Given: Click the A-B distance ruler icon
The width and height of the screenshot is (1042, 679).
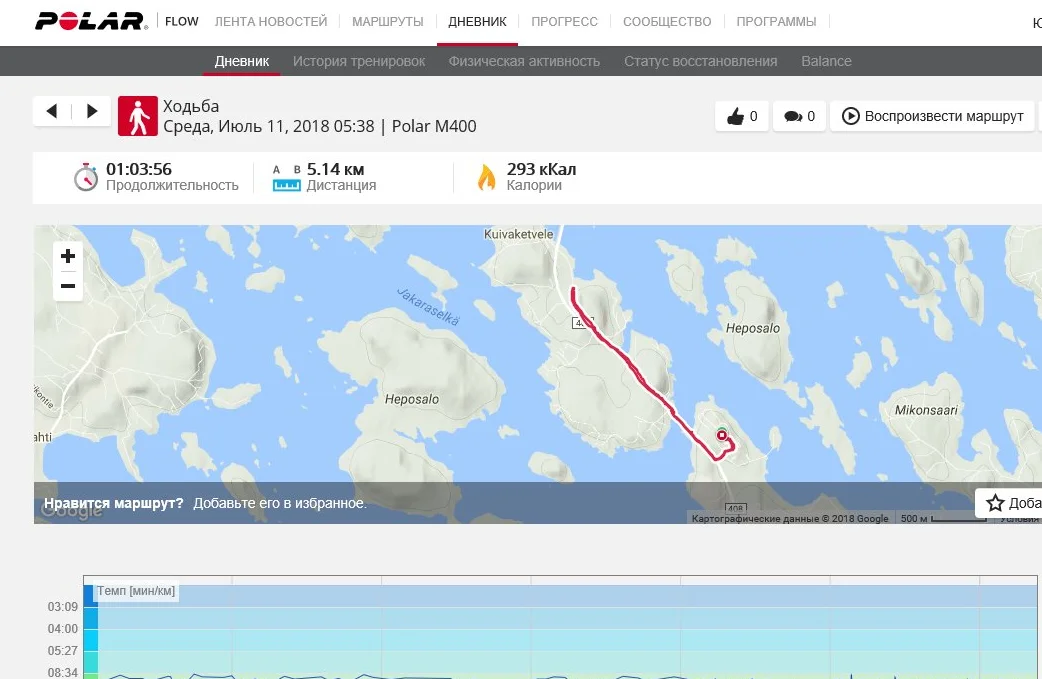Looking at the screenshot, I should click(286, 178).
